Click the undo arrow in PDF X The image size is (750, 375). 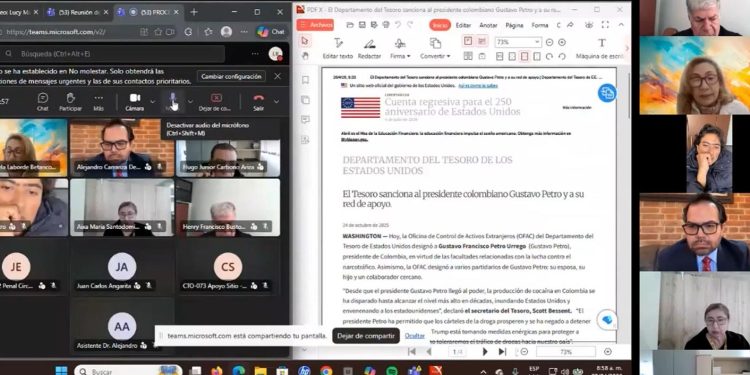(398, 25)
